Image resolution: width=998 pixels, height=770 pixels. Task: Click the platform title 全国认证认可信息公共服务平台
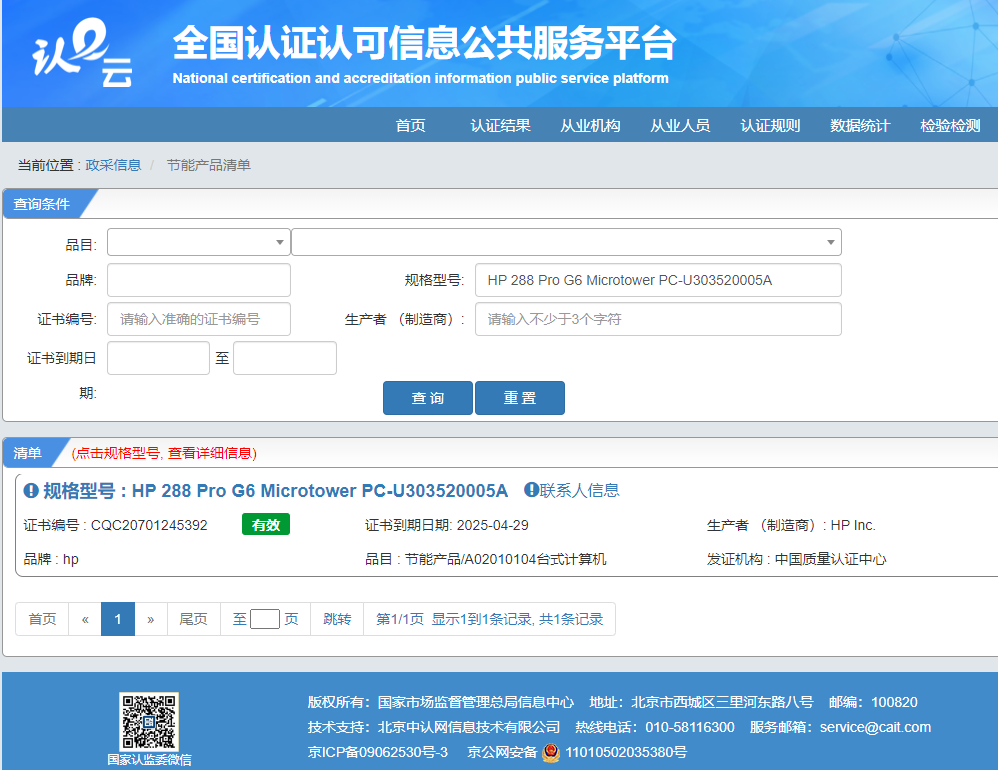425,43
